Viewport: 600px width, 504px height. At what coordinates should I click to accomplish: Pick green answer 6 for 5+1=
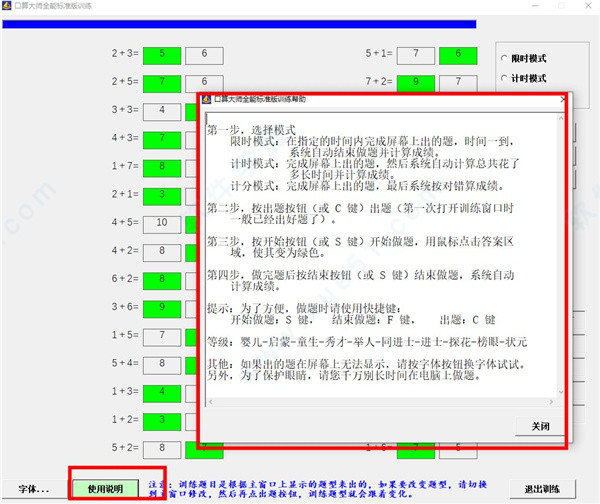(x=458, y=55)
